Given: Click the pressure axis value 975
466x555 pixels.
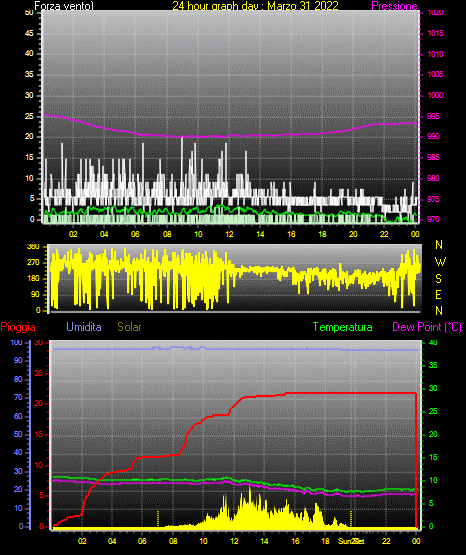Looking at the screenshot, I should point(433,199).
